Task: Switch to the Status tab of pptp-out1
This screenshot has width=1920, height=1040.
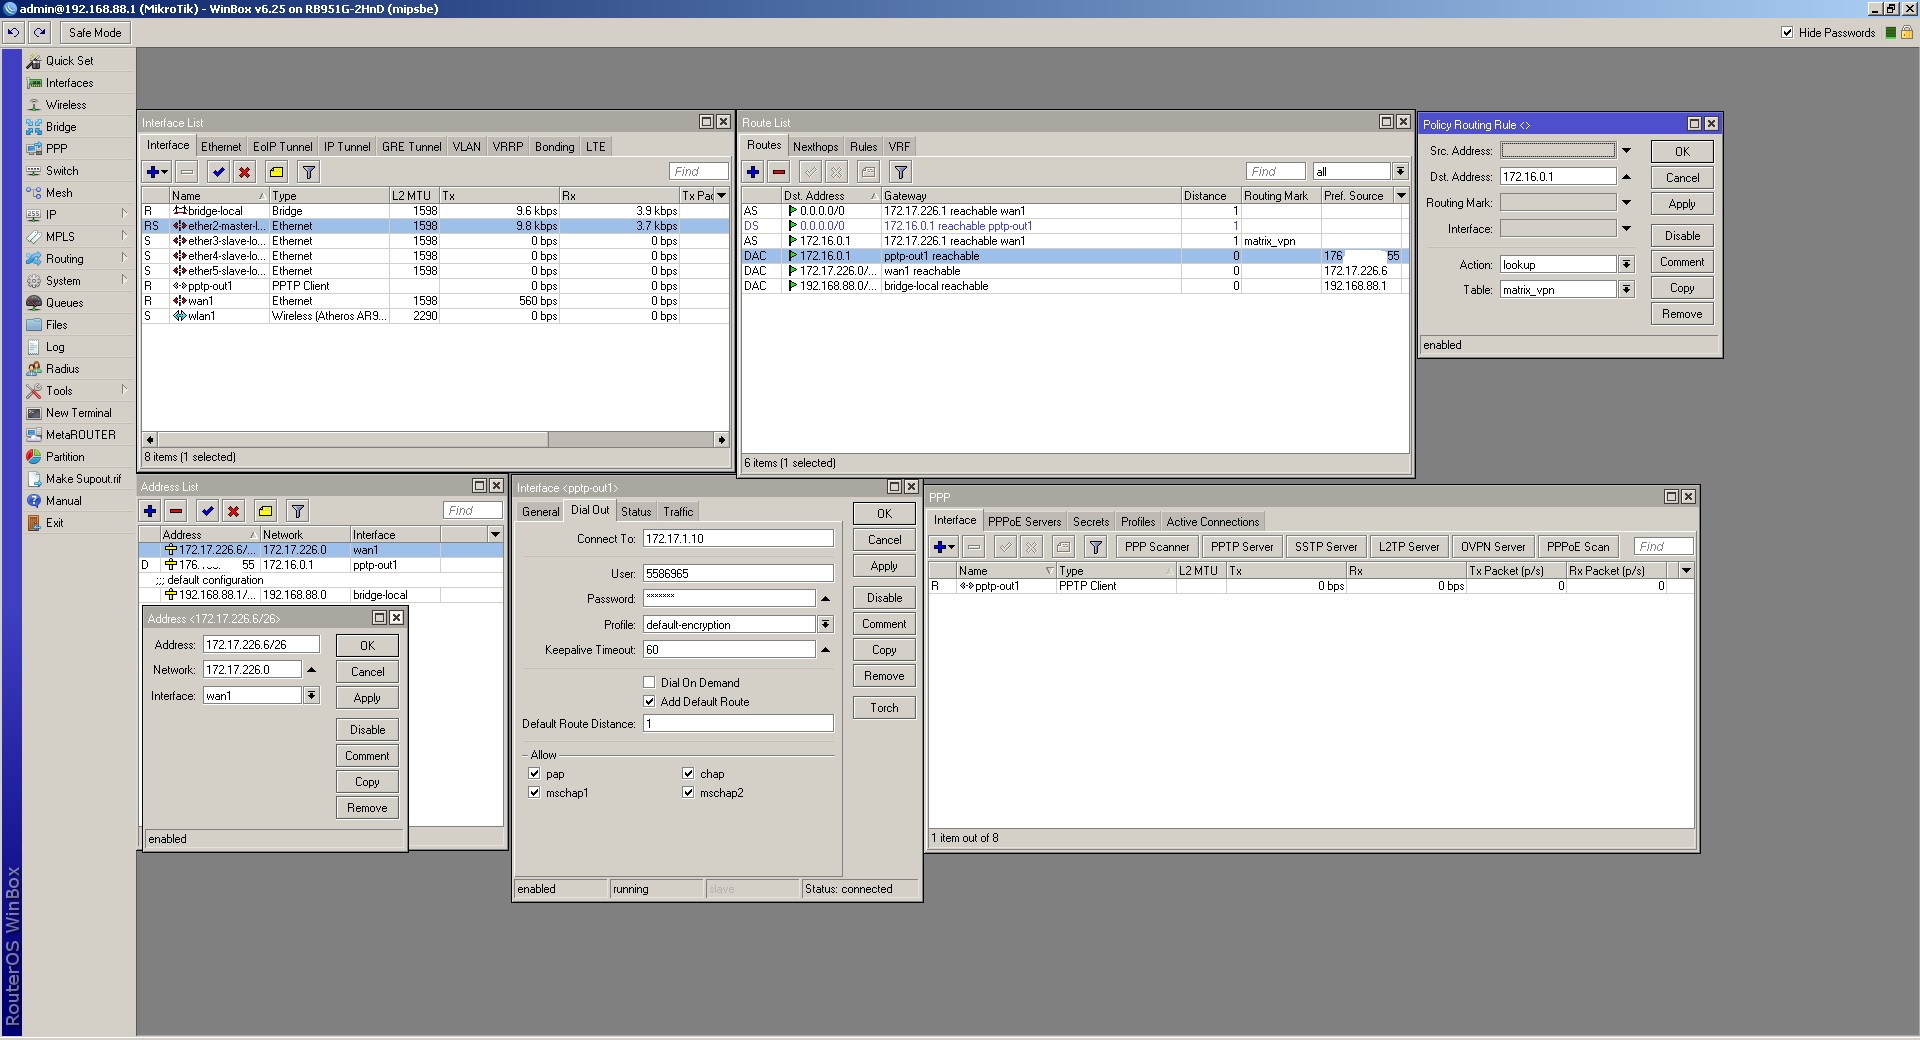Action: (x=636, y=511)
